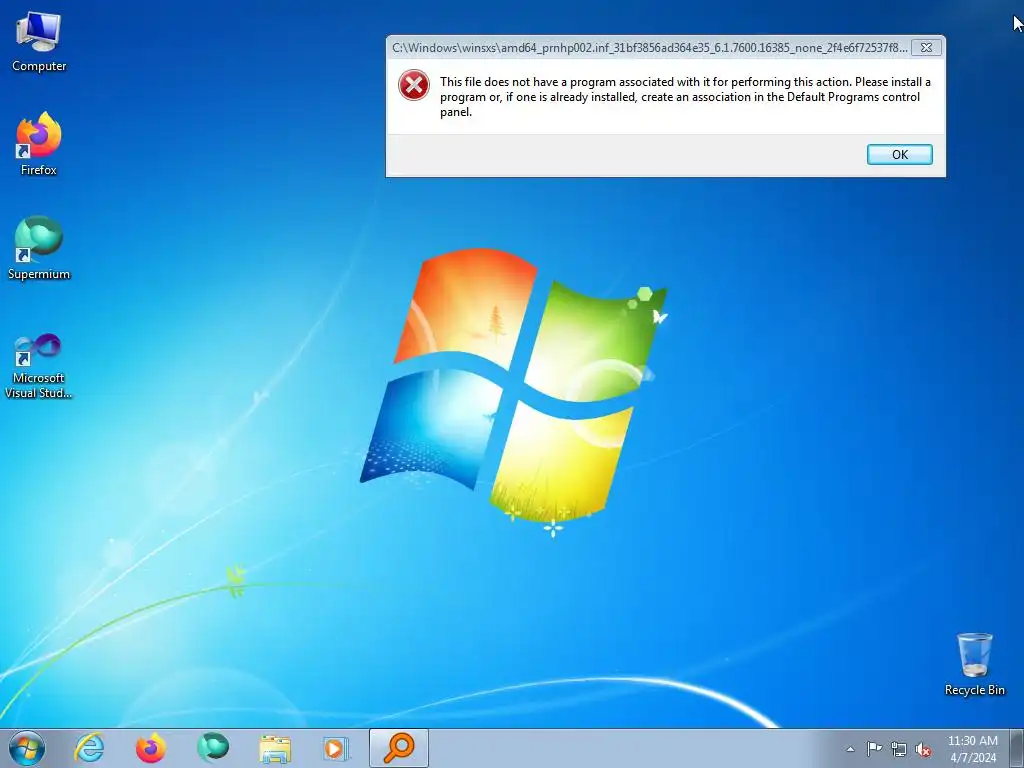Screen dimensions: 1024x768
Task: Click the Show desktop strip
Action: click(1016, 748)
